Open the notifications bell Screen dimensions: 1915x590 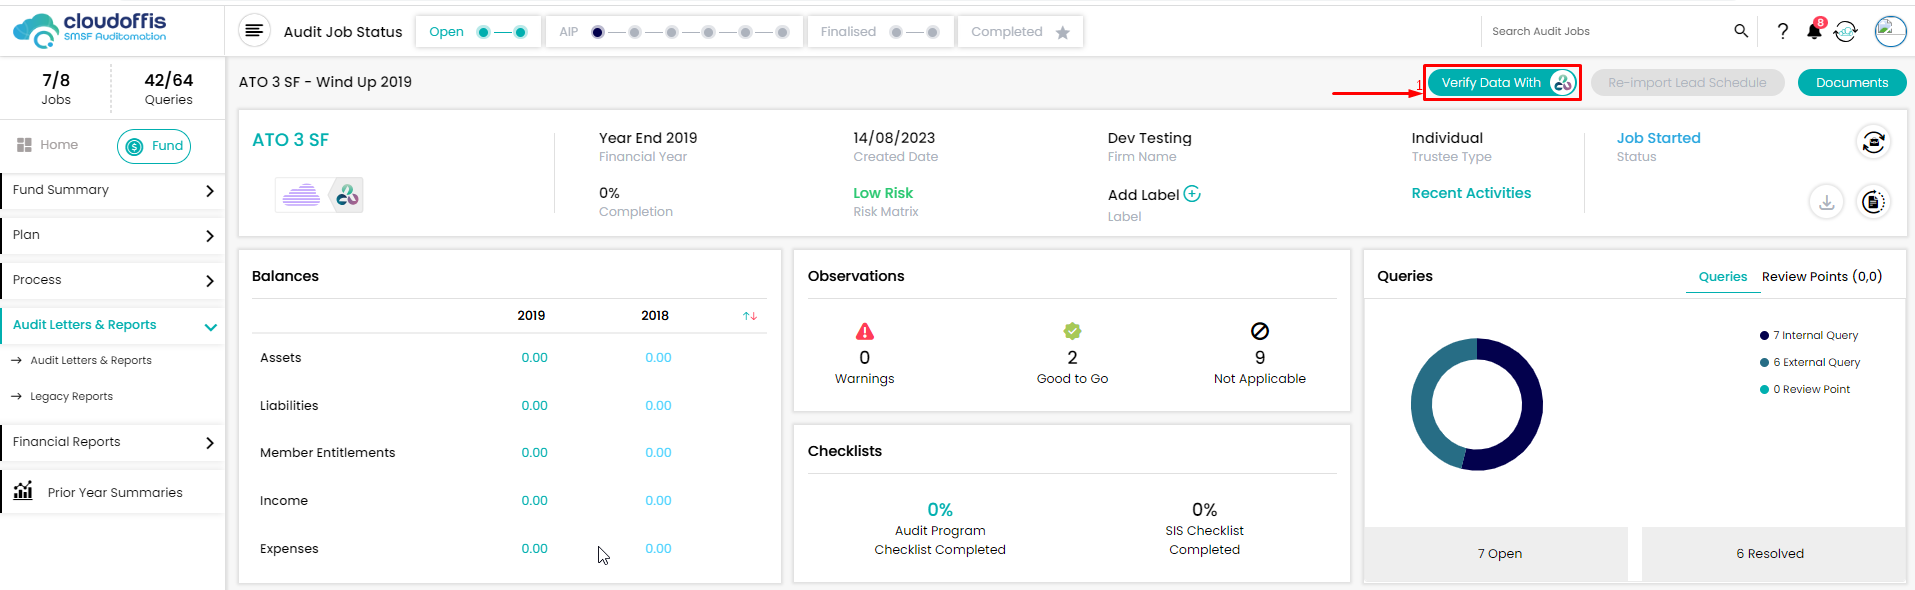pos(1814,31)
